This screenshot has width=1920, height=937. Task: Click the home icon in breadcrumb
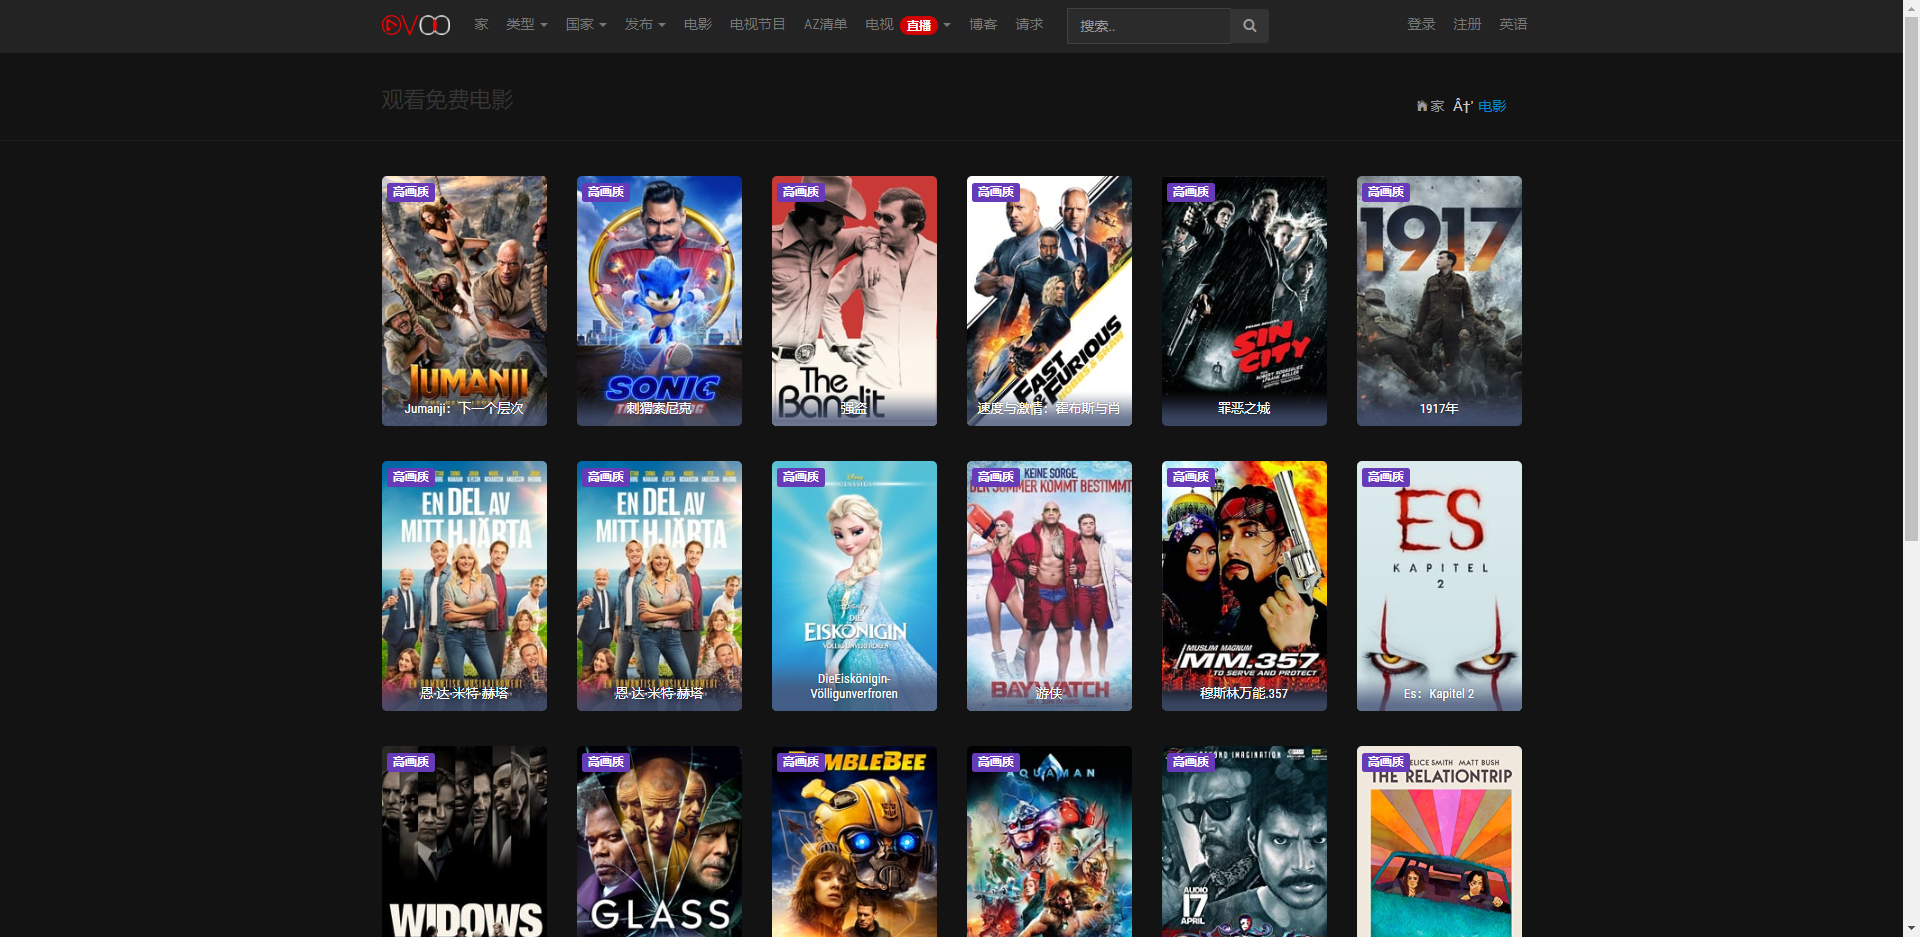pyautogui.click(x=1422, y=106)
